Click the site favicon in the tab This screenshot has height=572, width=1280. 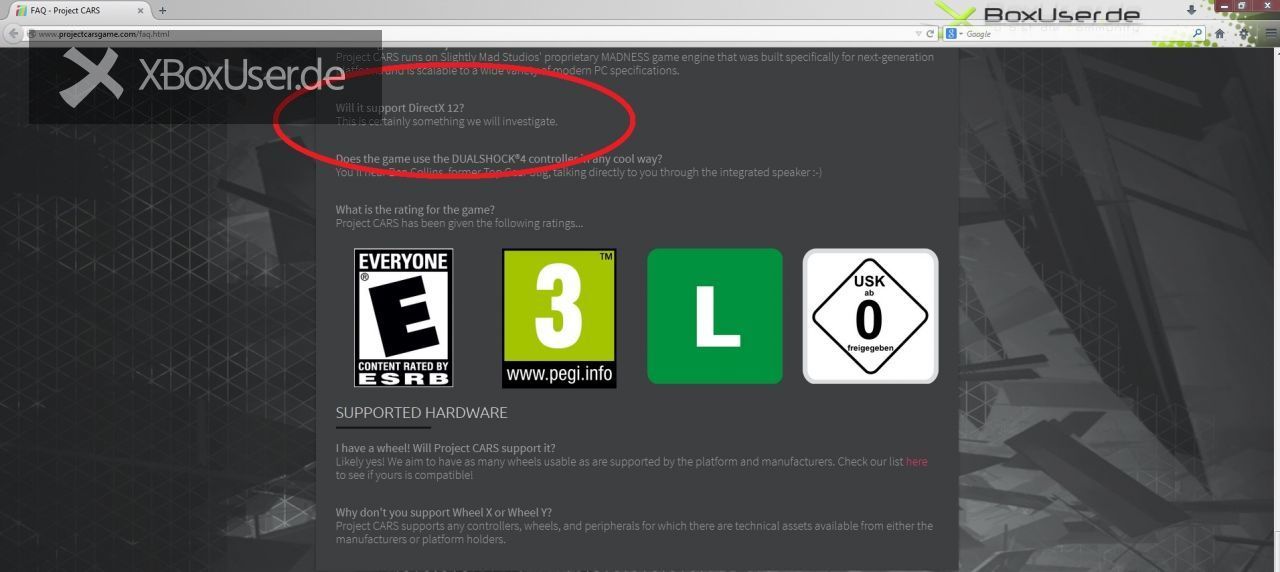21,10
